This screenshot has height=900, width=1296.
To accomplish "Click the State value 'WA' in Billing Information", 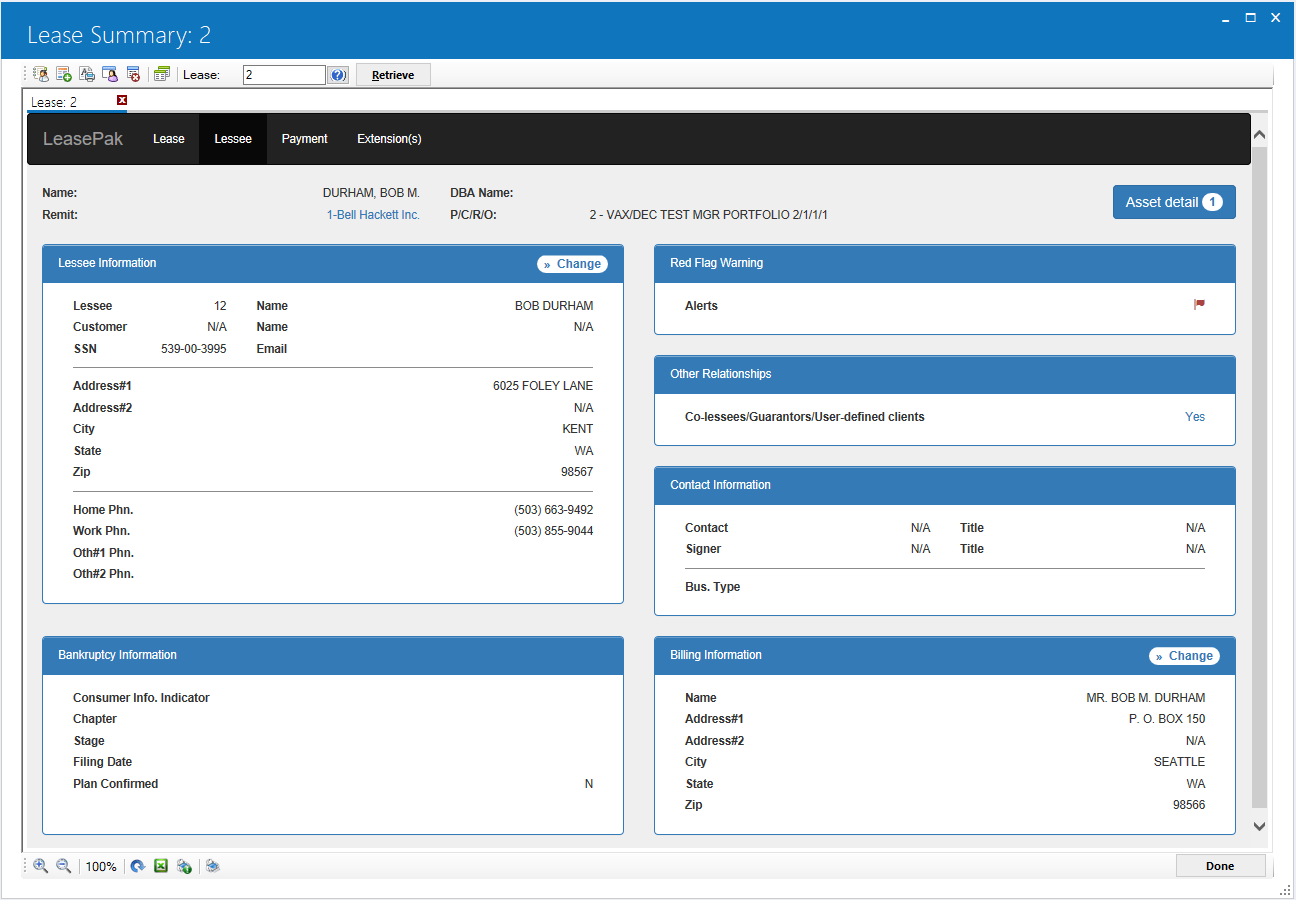I will [1196, 784].
